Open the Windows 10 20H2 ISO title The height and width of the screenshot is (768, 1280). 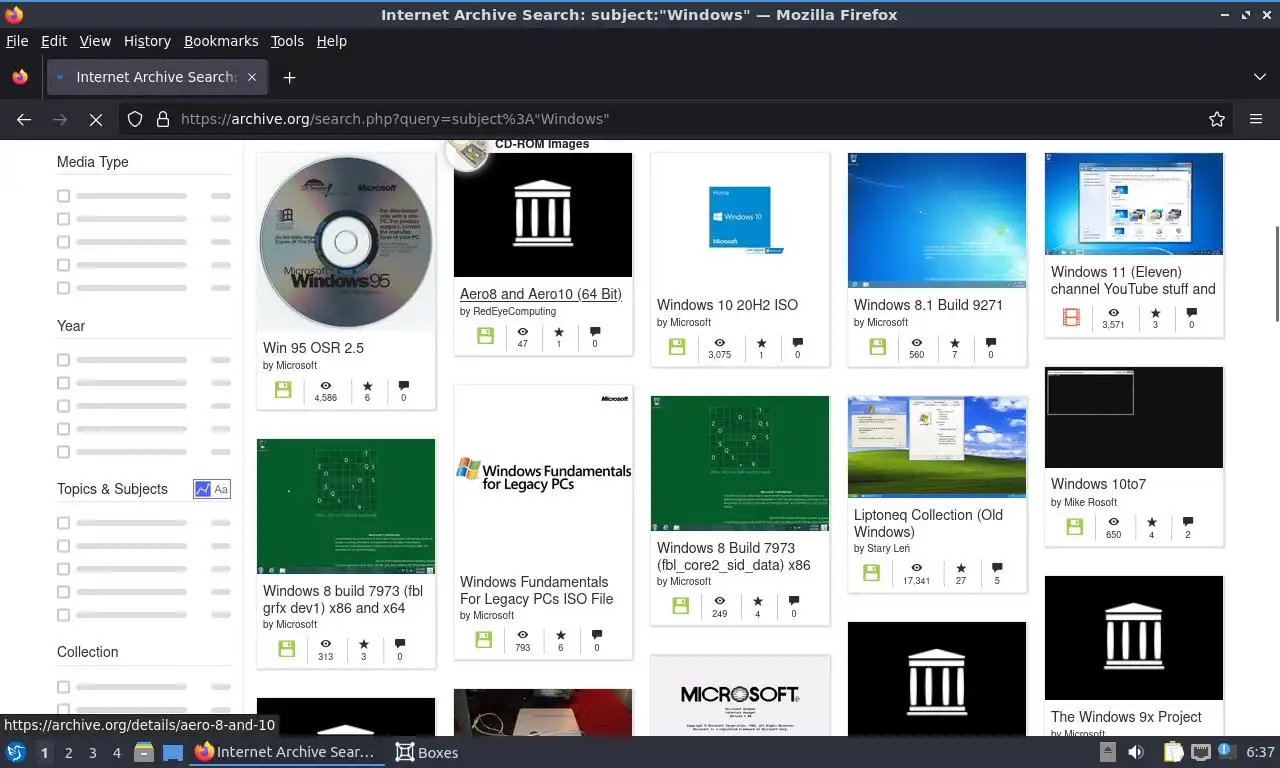click(727, 305)
